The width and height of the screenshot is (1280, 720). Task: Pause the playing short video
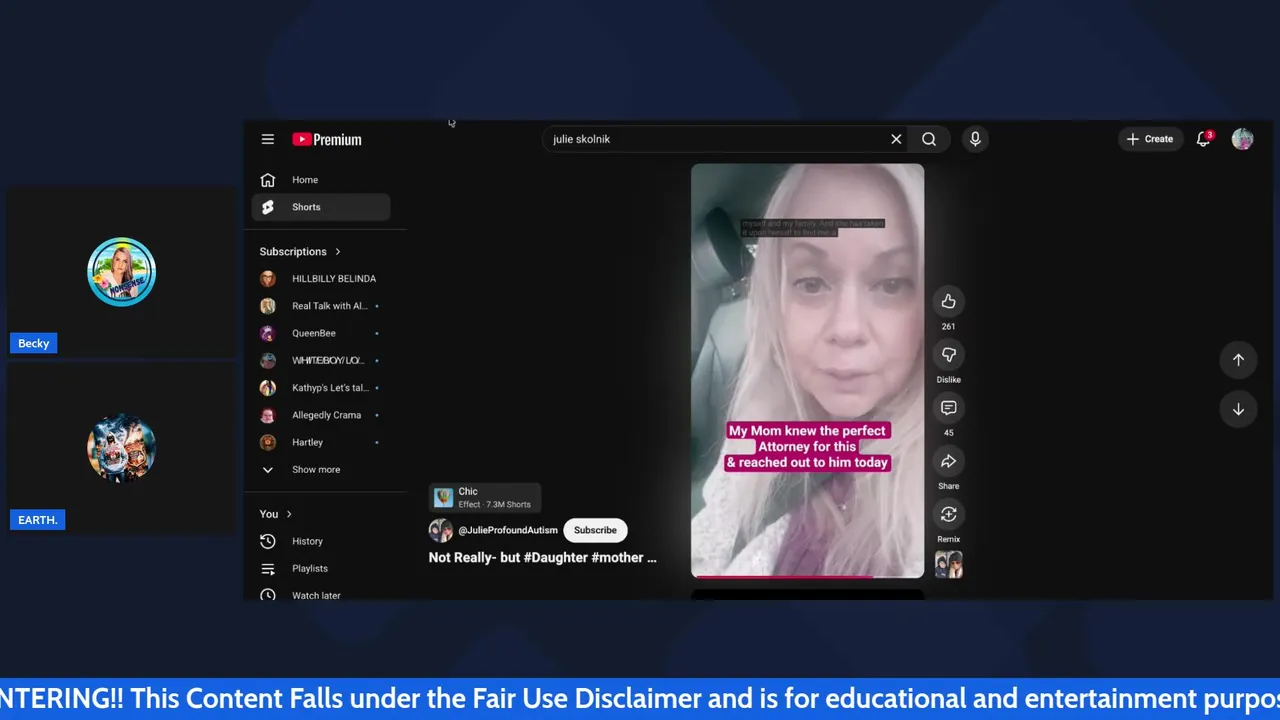pos(807,370)
